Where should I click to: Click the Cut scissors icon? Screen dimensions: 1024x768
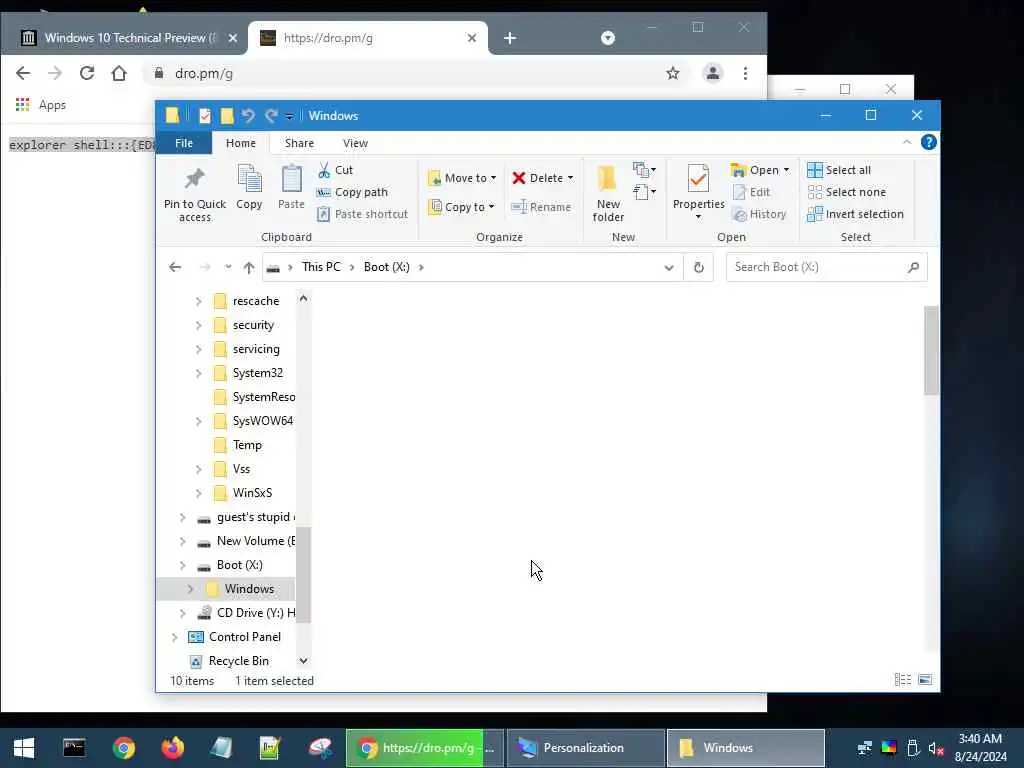(324, 170)
